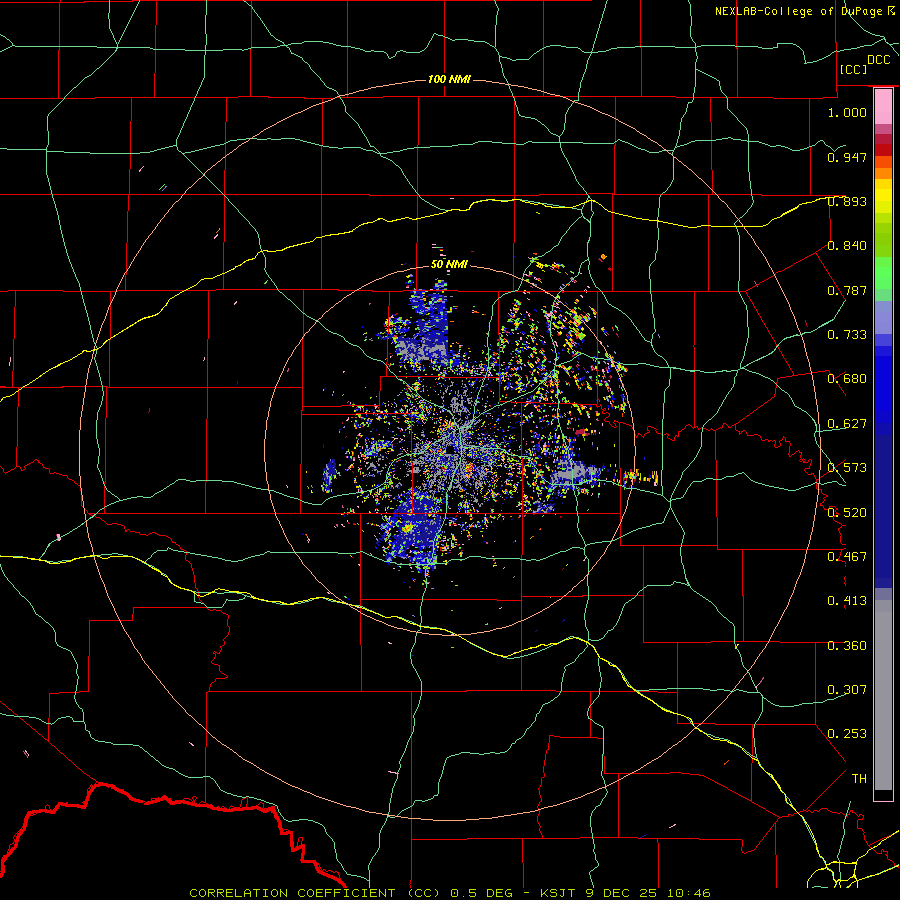The height and width of the screenshot is (900, 900).
Task: Click the [CC] legend label
Action: point(853,69)
